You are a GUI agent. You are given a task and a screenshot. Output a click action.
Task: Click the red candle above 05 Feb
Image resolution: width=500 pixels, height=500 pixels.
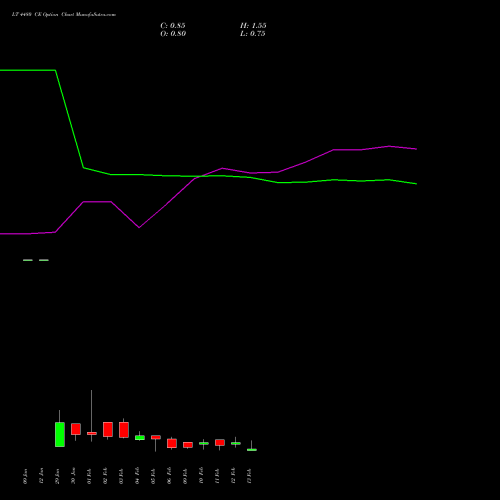point(156,437)
